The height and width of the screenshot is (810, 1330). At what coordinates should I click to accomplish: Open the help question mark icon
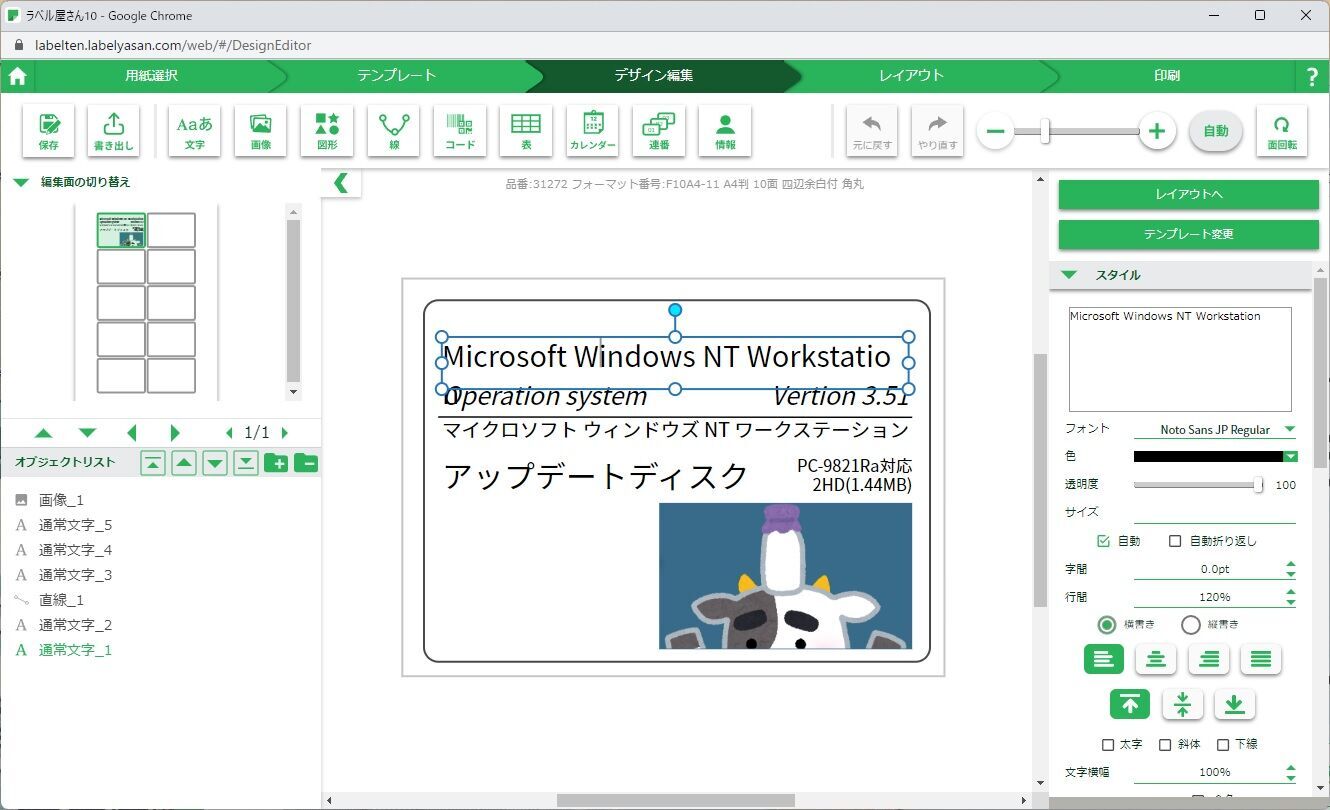tap(1312, 76)
